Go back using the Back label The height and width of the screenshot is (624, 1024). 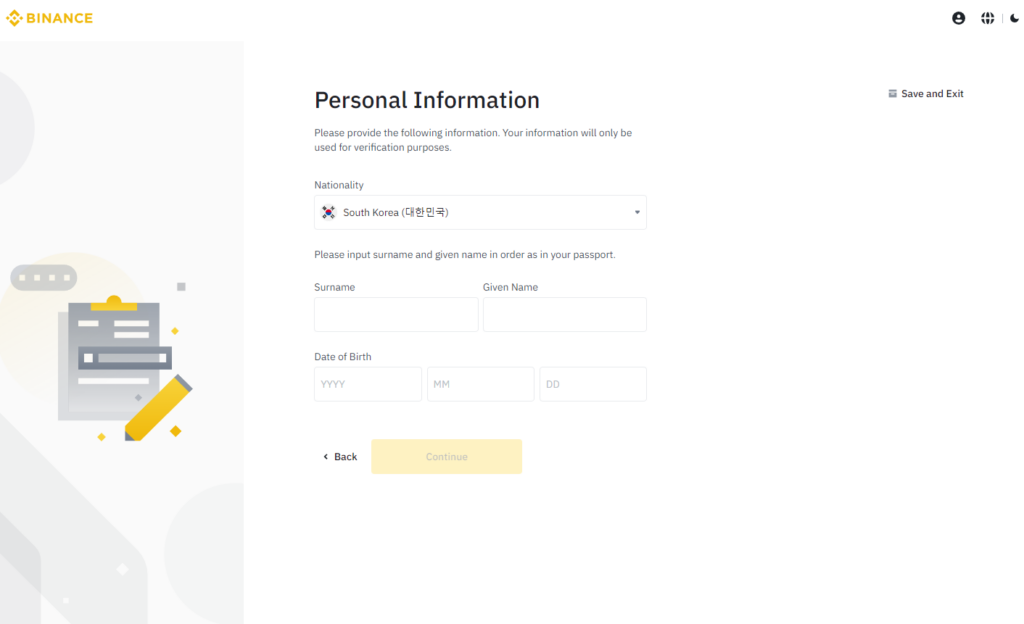(x=346, y=457)
